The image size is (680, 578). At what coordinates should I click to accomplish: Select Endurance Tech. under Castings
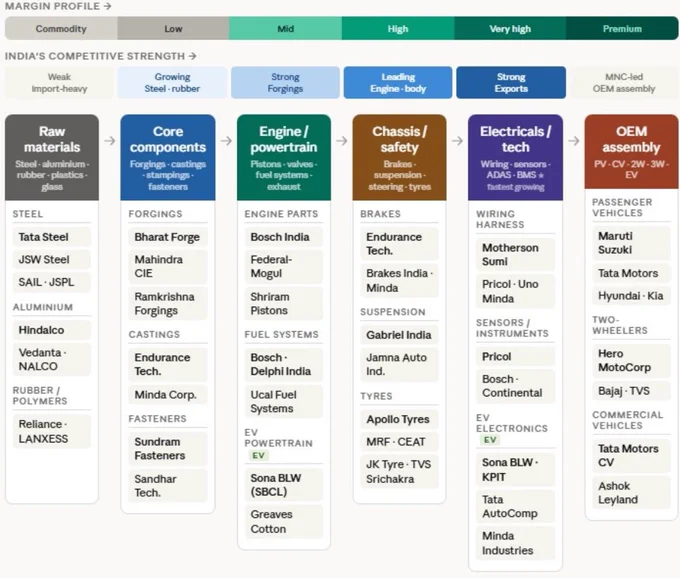pos(168,364)
